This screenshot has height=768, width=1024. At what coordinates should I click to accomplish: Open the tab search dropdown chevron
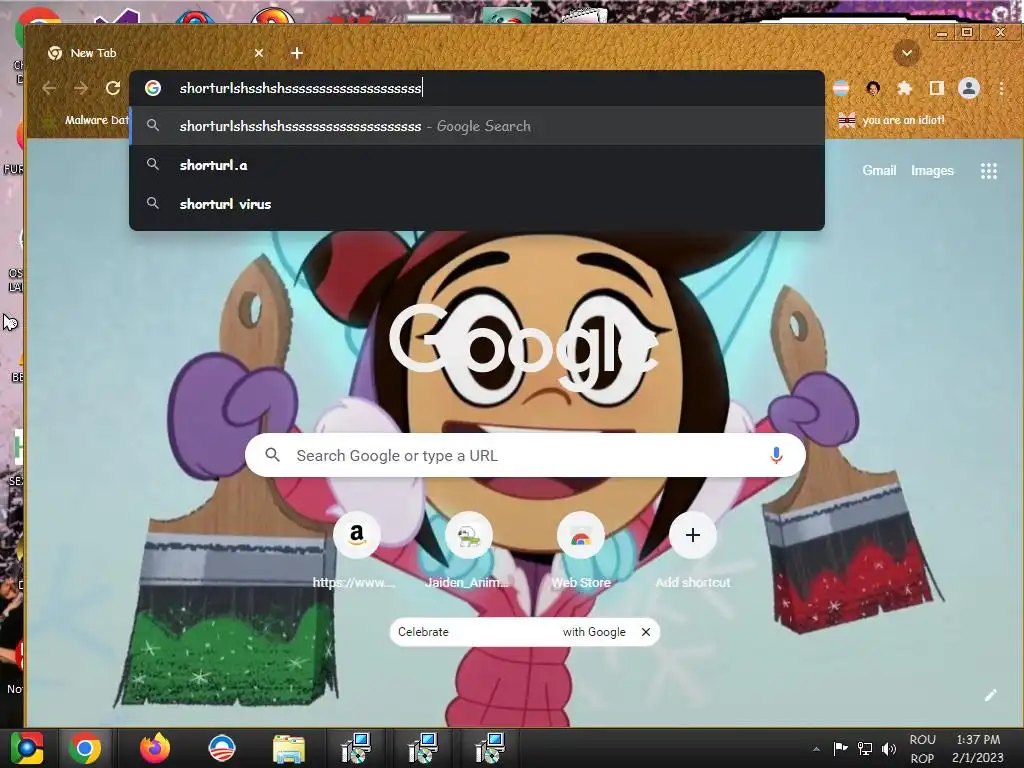tap(906, 53)
